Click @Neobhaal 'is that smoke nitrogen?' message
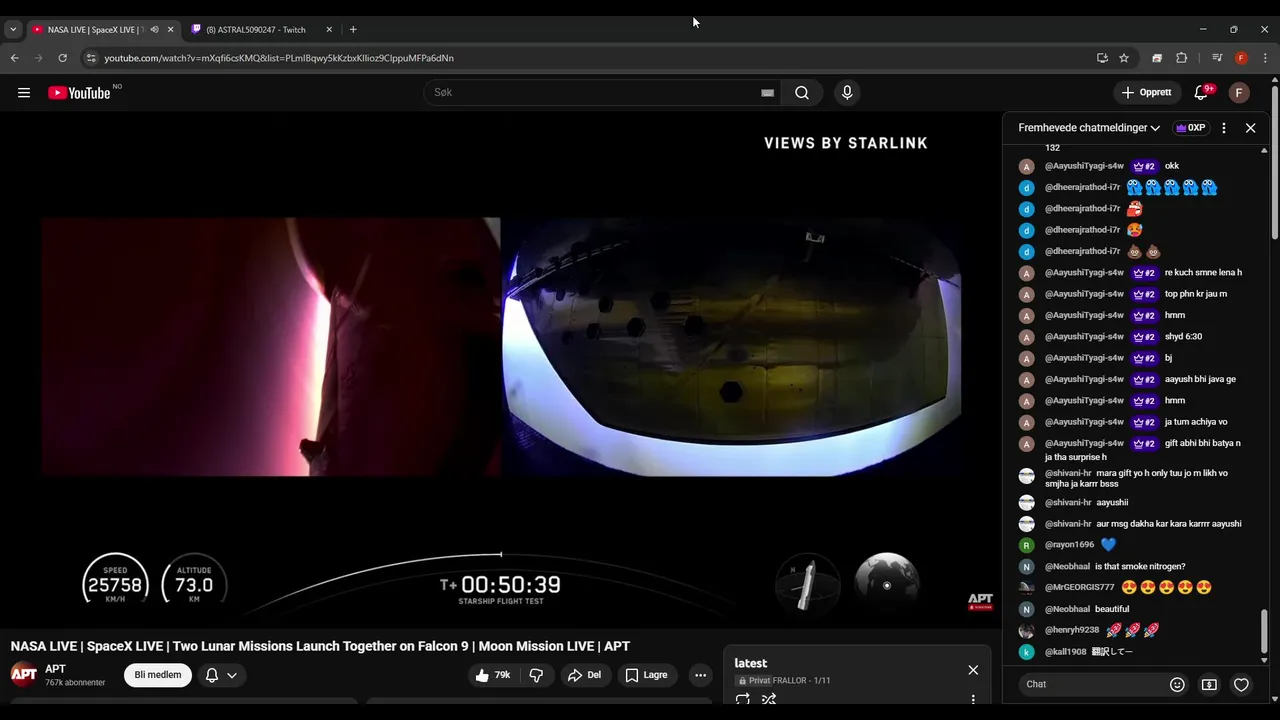This screenshot has width=1280, height=720. point(1135,567)
